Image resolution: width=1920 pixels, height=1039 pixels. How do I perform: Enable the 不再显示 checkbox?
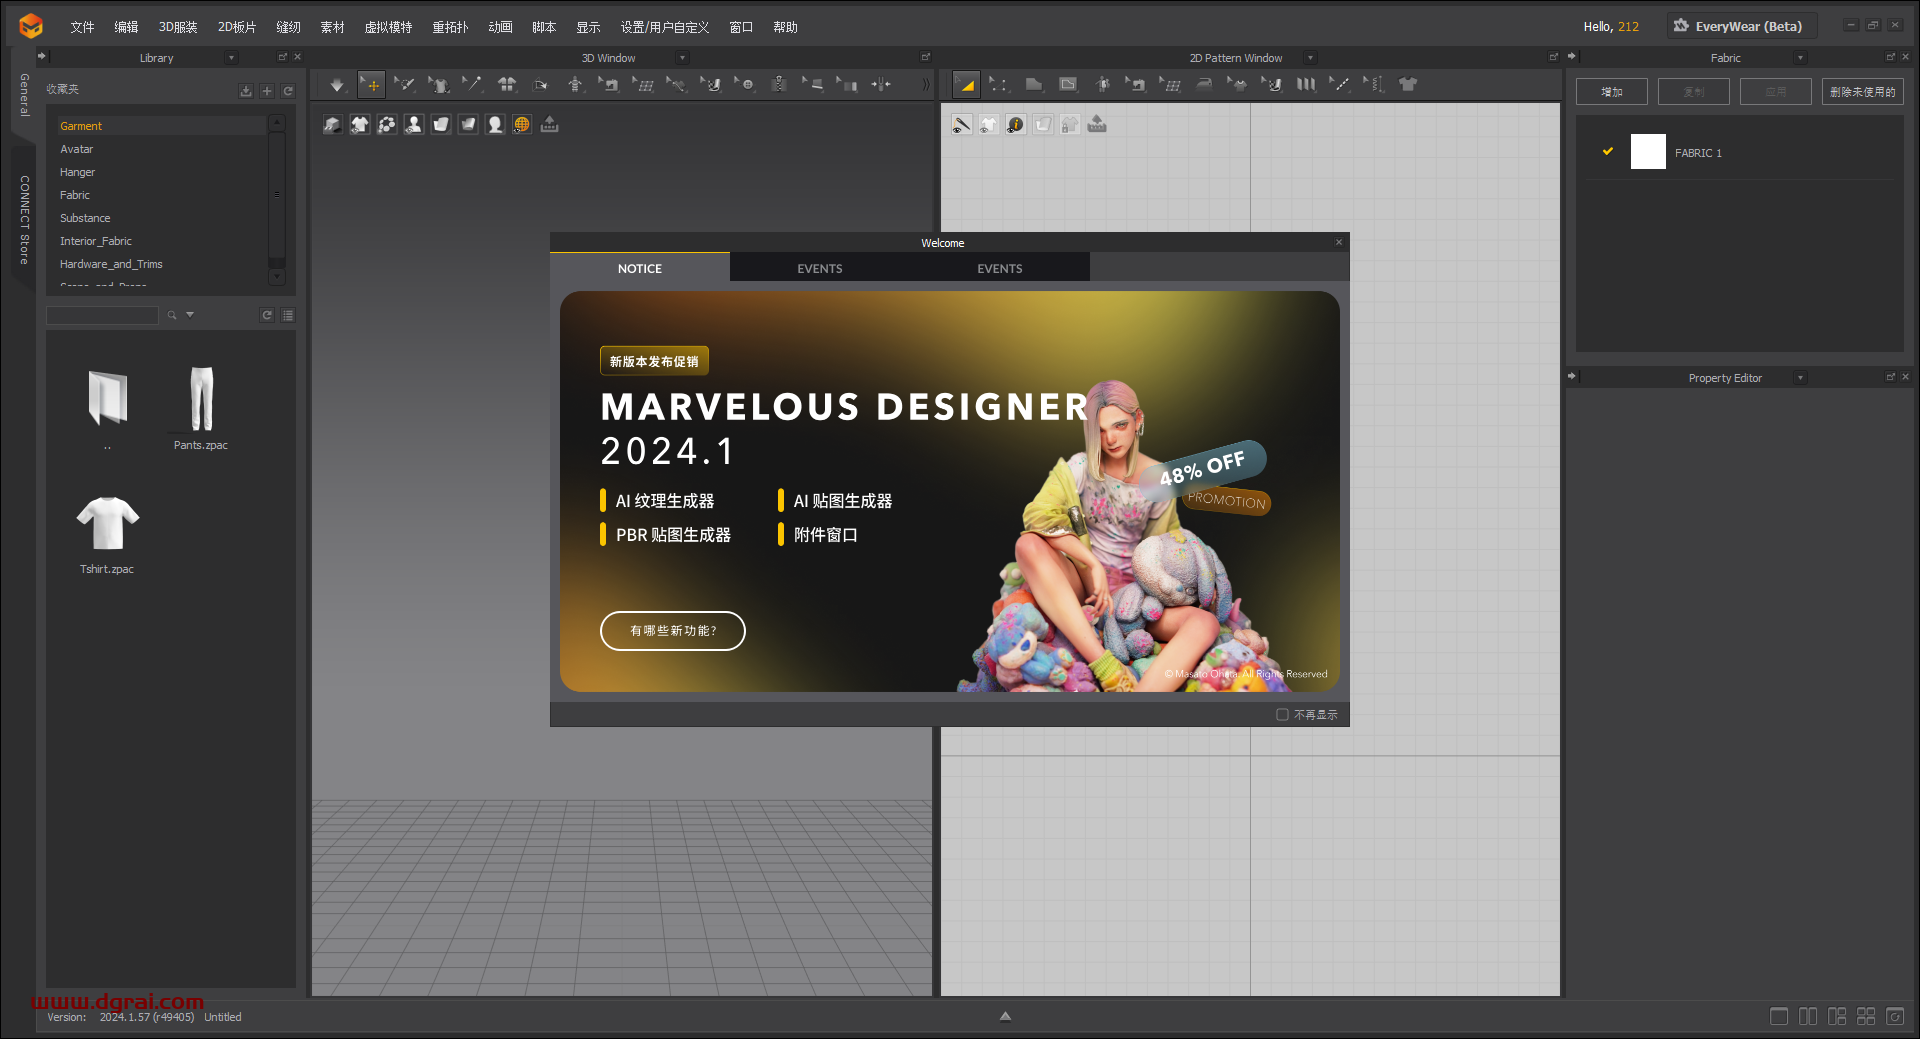pyautogui.click(x=1282, y=714)
